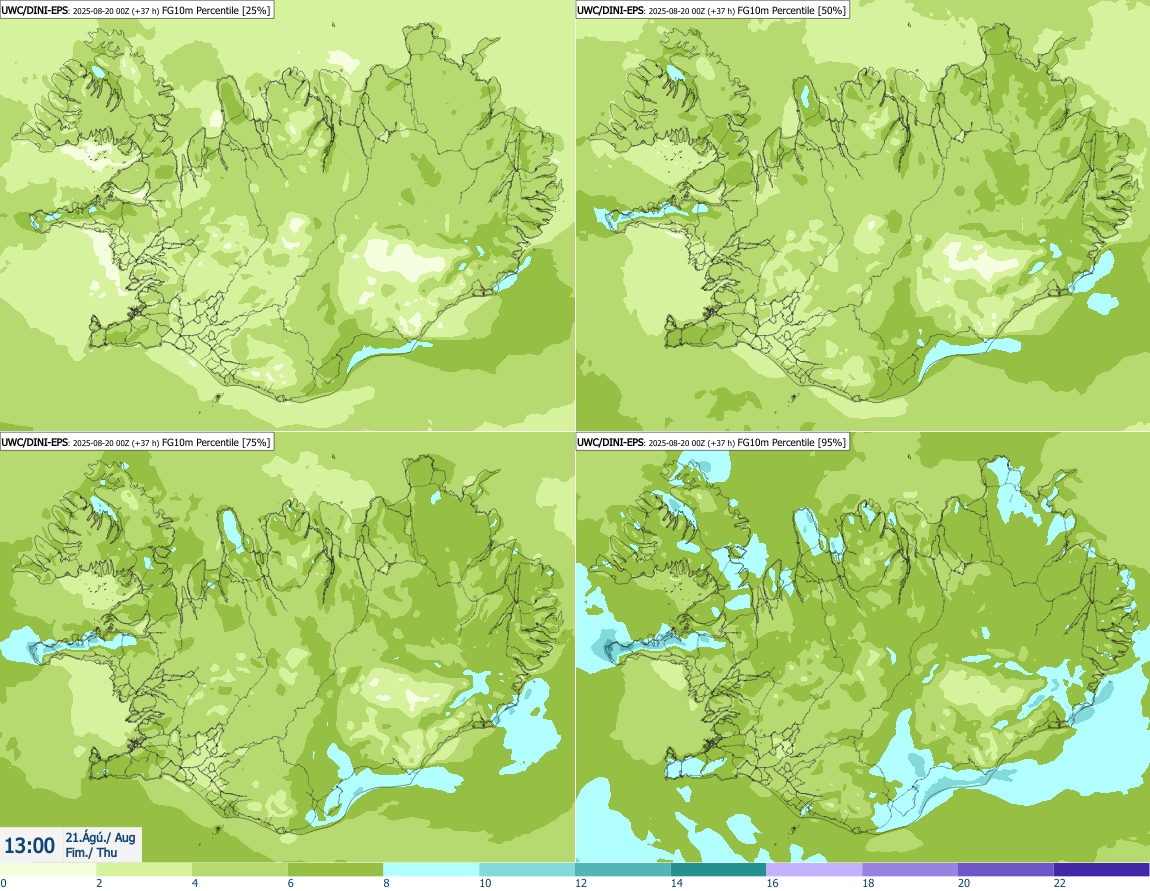Click the legend value label '2'

coord(99,883)
